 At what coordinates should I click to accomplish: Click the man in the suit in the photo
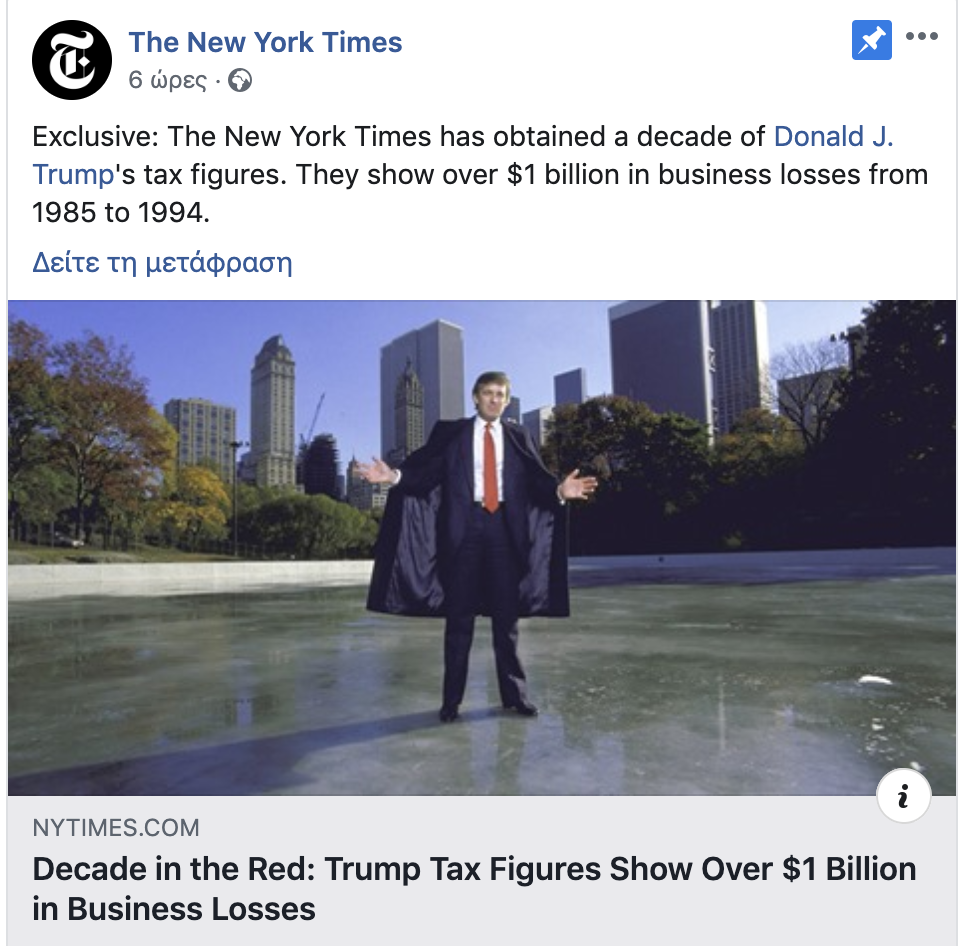point(483,544)
